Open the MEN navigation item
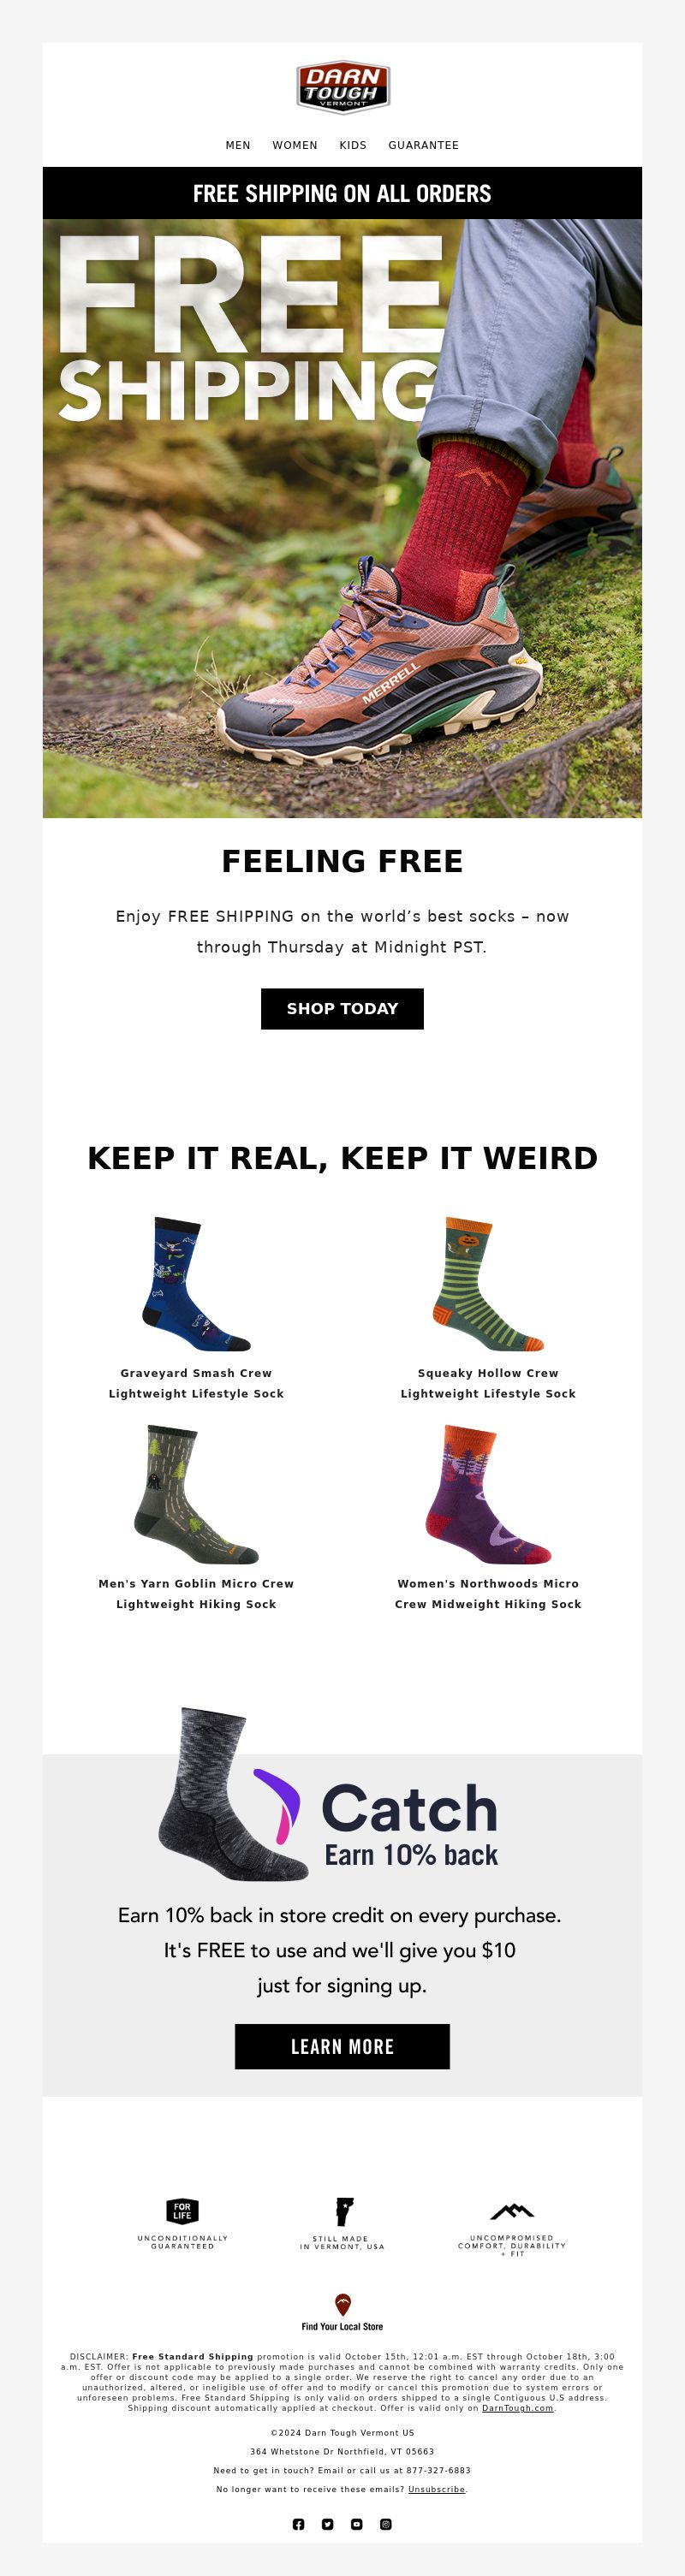 pos(238,145)
